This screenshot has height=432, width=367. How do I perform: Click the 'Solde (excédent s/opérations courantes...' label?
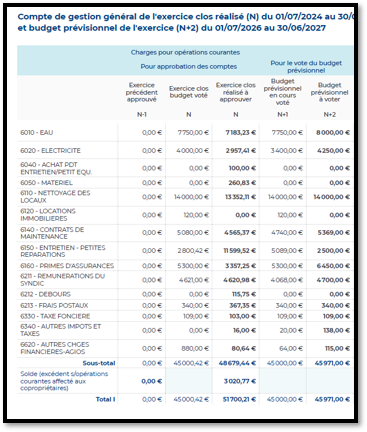64,381
